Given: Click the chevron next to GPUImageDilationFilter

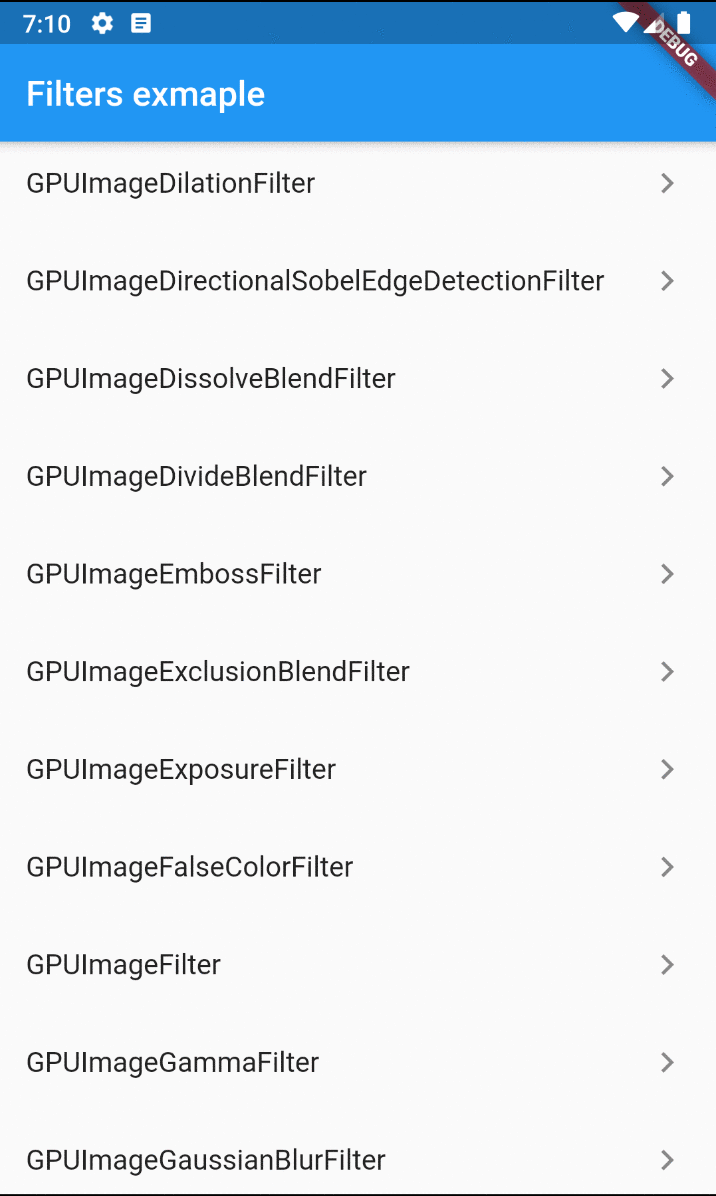Looking at the screenshot, I should click(667, 183).
